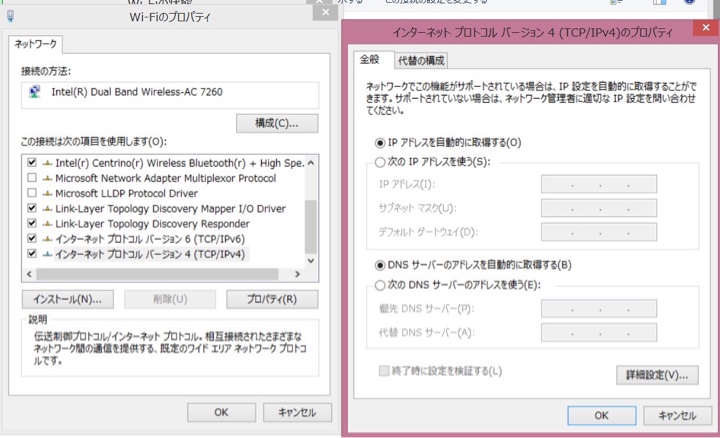Image resolution: width=720 pixels, height=438 pixels.
Task: Select Intel(r) Centrino(r) Wireless Bluetooth row text
Action: click(x=179, y=163)
